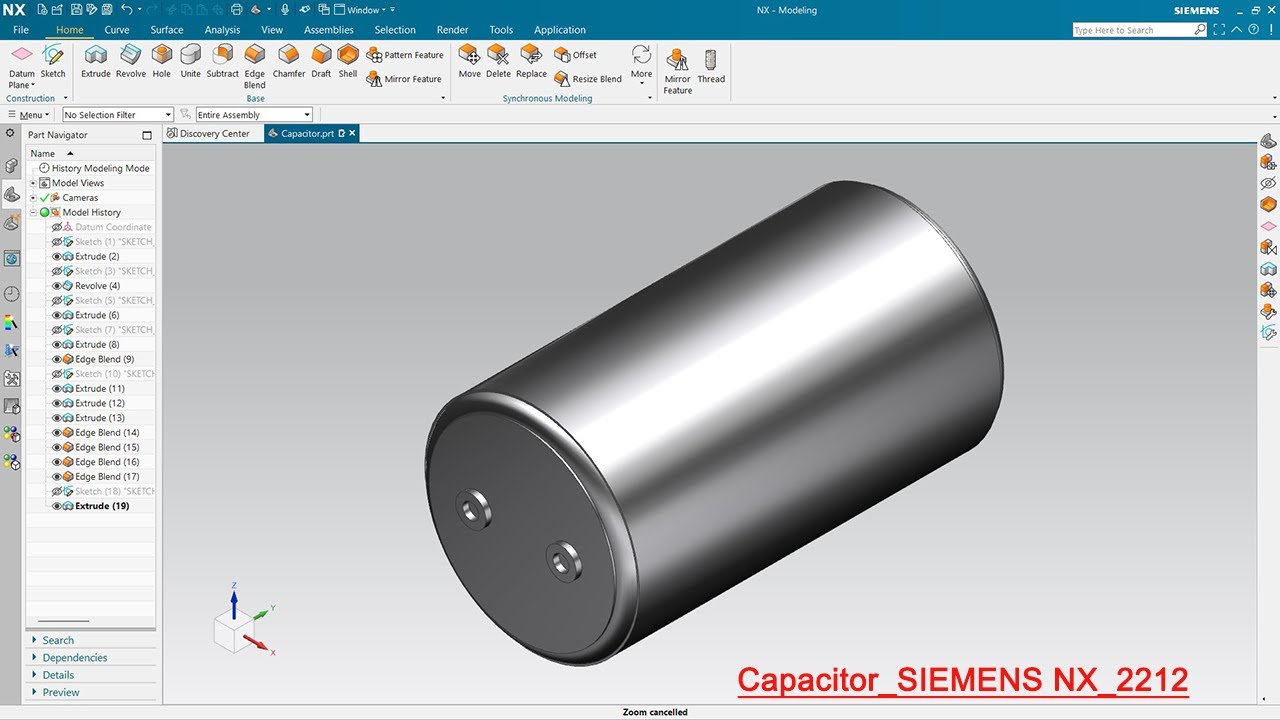This screenshot has width=1280, height=720.
Task: Start a new Sketch
Action: coord(53,61)
